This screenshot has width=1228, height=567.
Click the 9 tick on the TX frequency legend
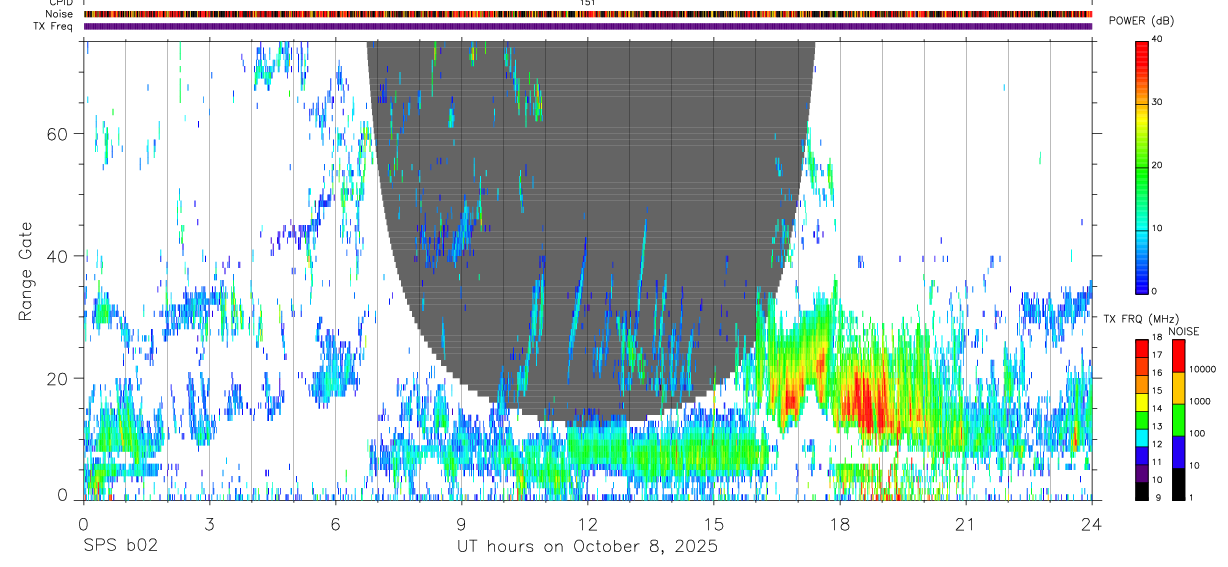coord(1156,497)
